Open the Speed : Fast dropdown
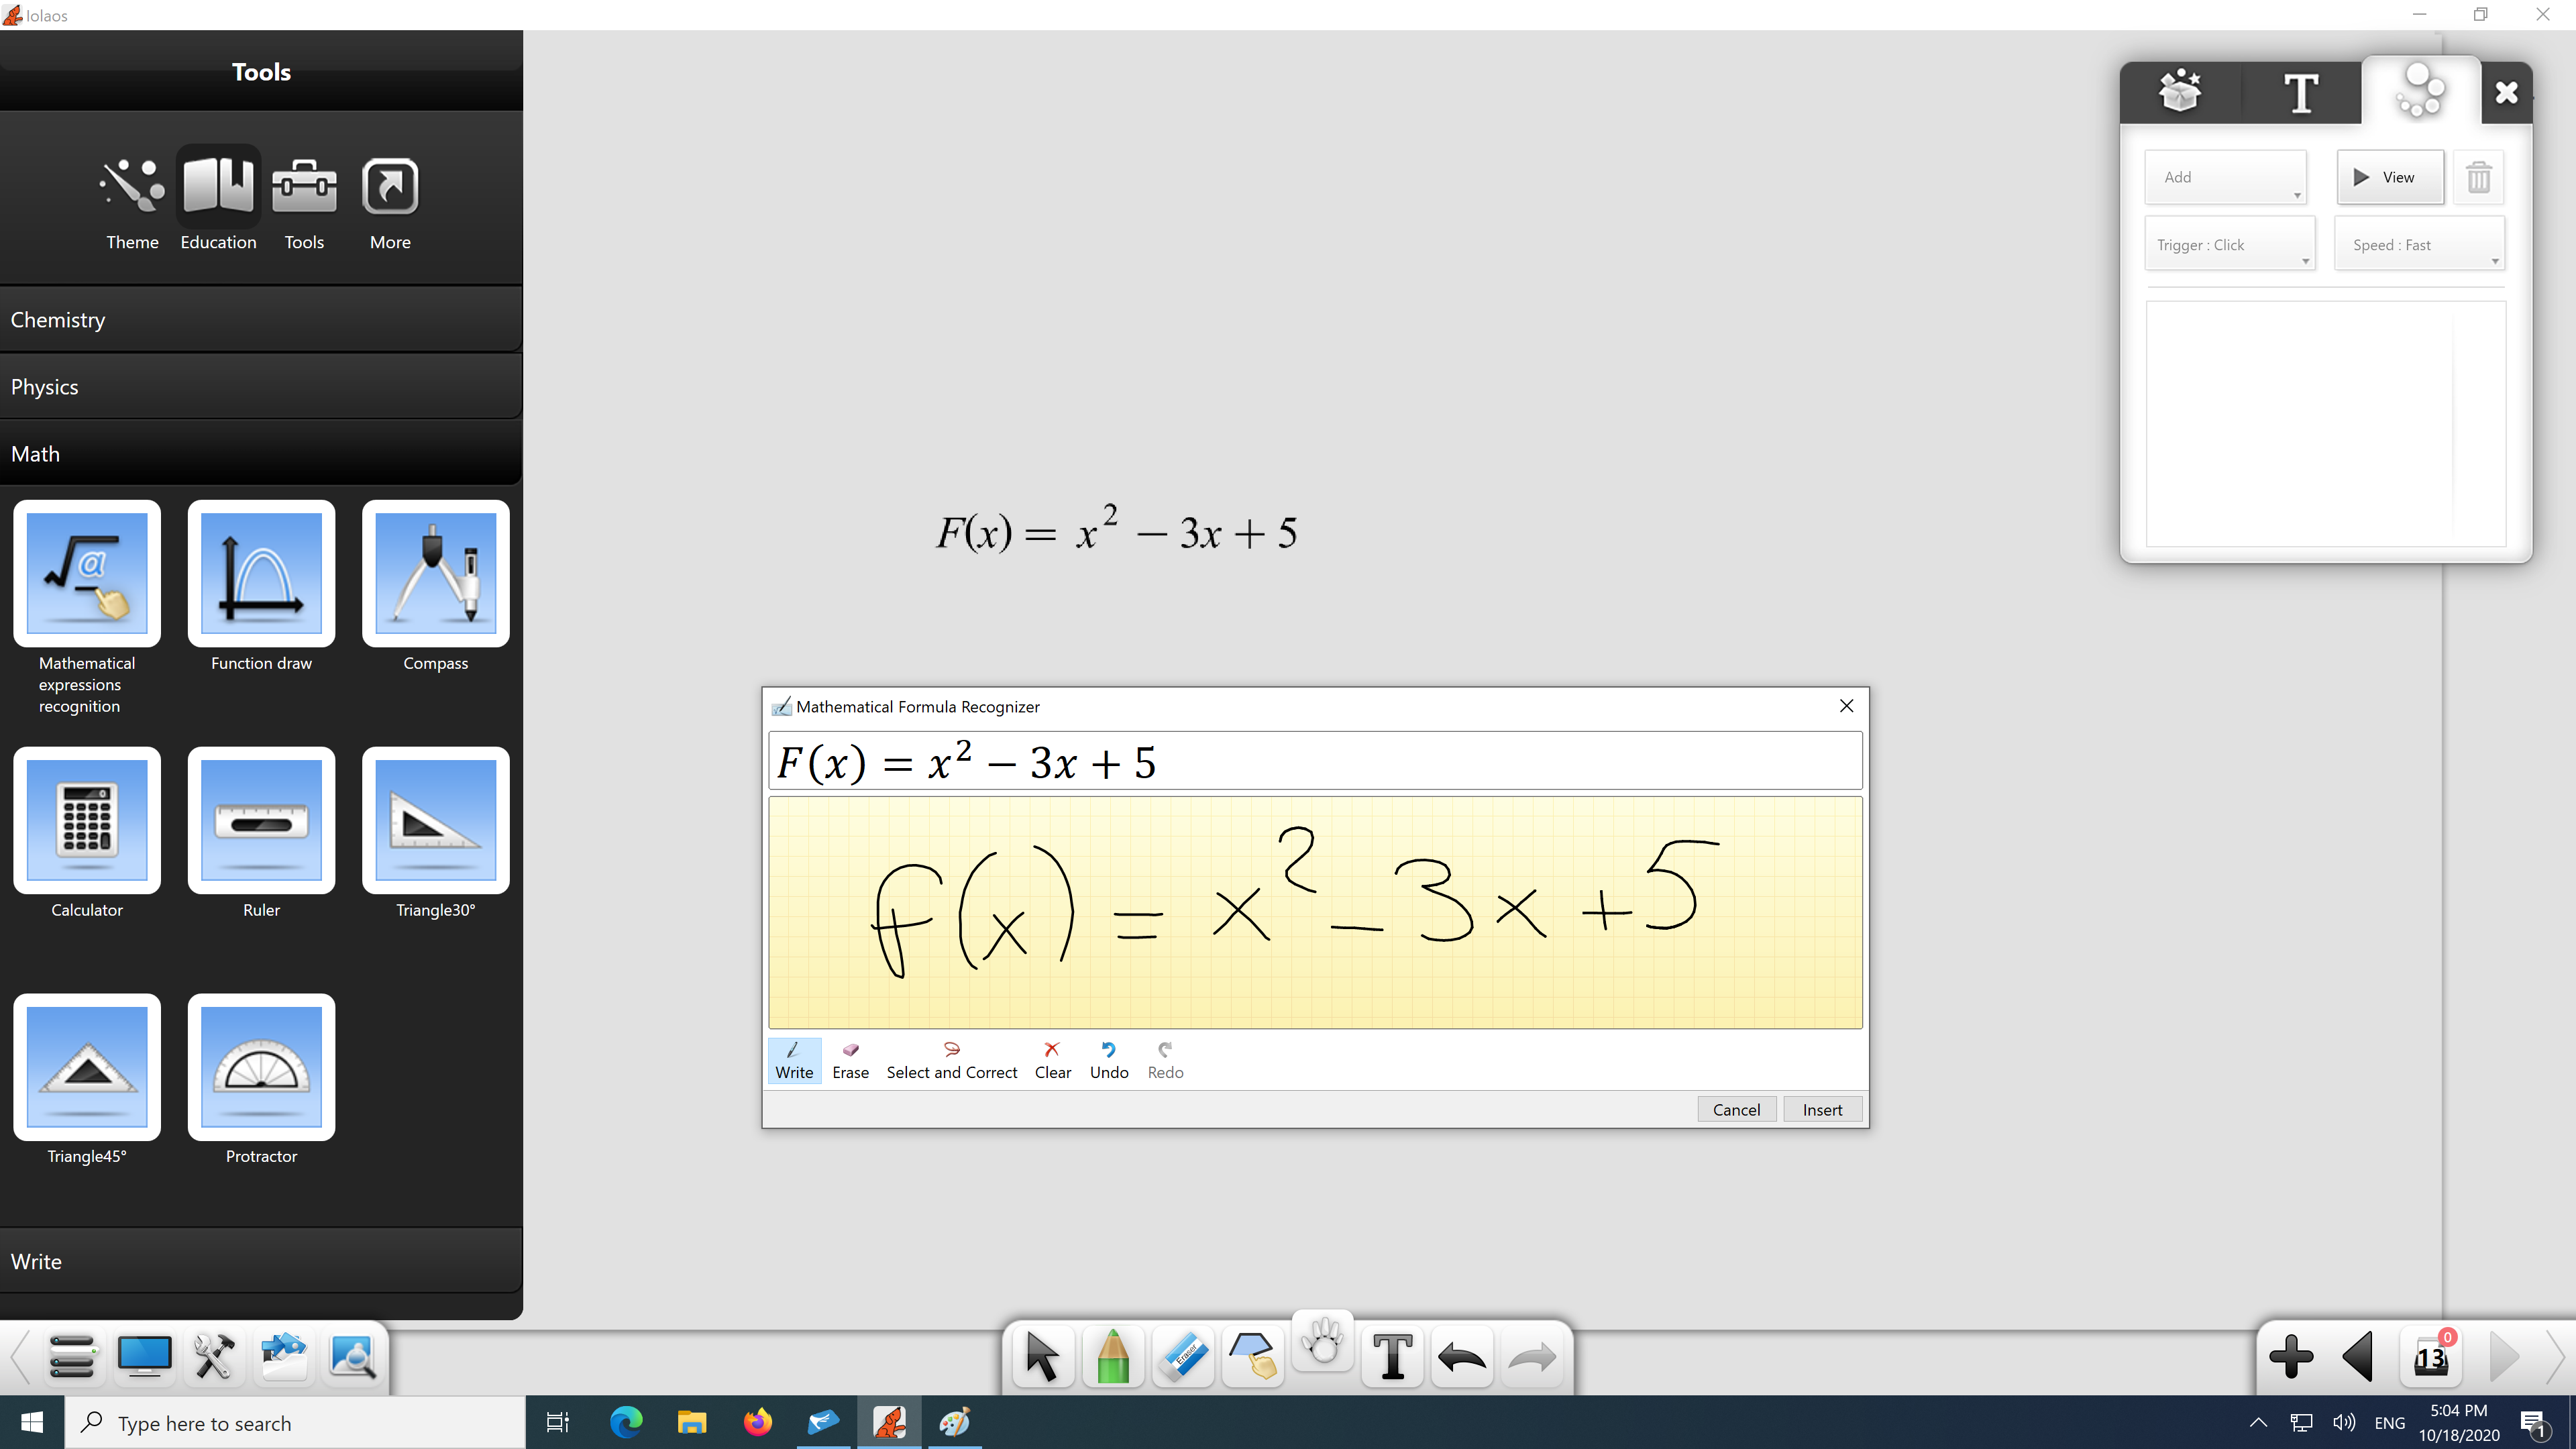Image resolution: width=2576 pixels, height=1449 pixels. pyautogui.click(x=2418, y=245)
